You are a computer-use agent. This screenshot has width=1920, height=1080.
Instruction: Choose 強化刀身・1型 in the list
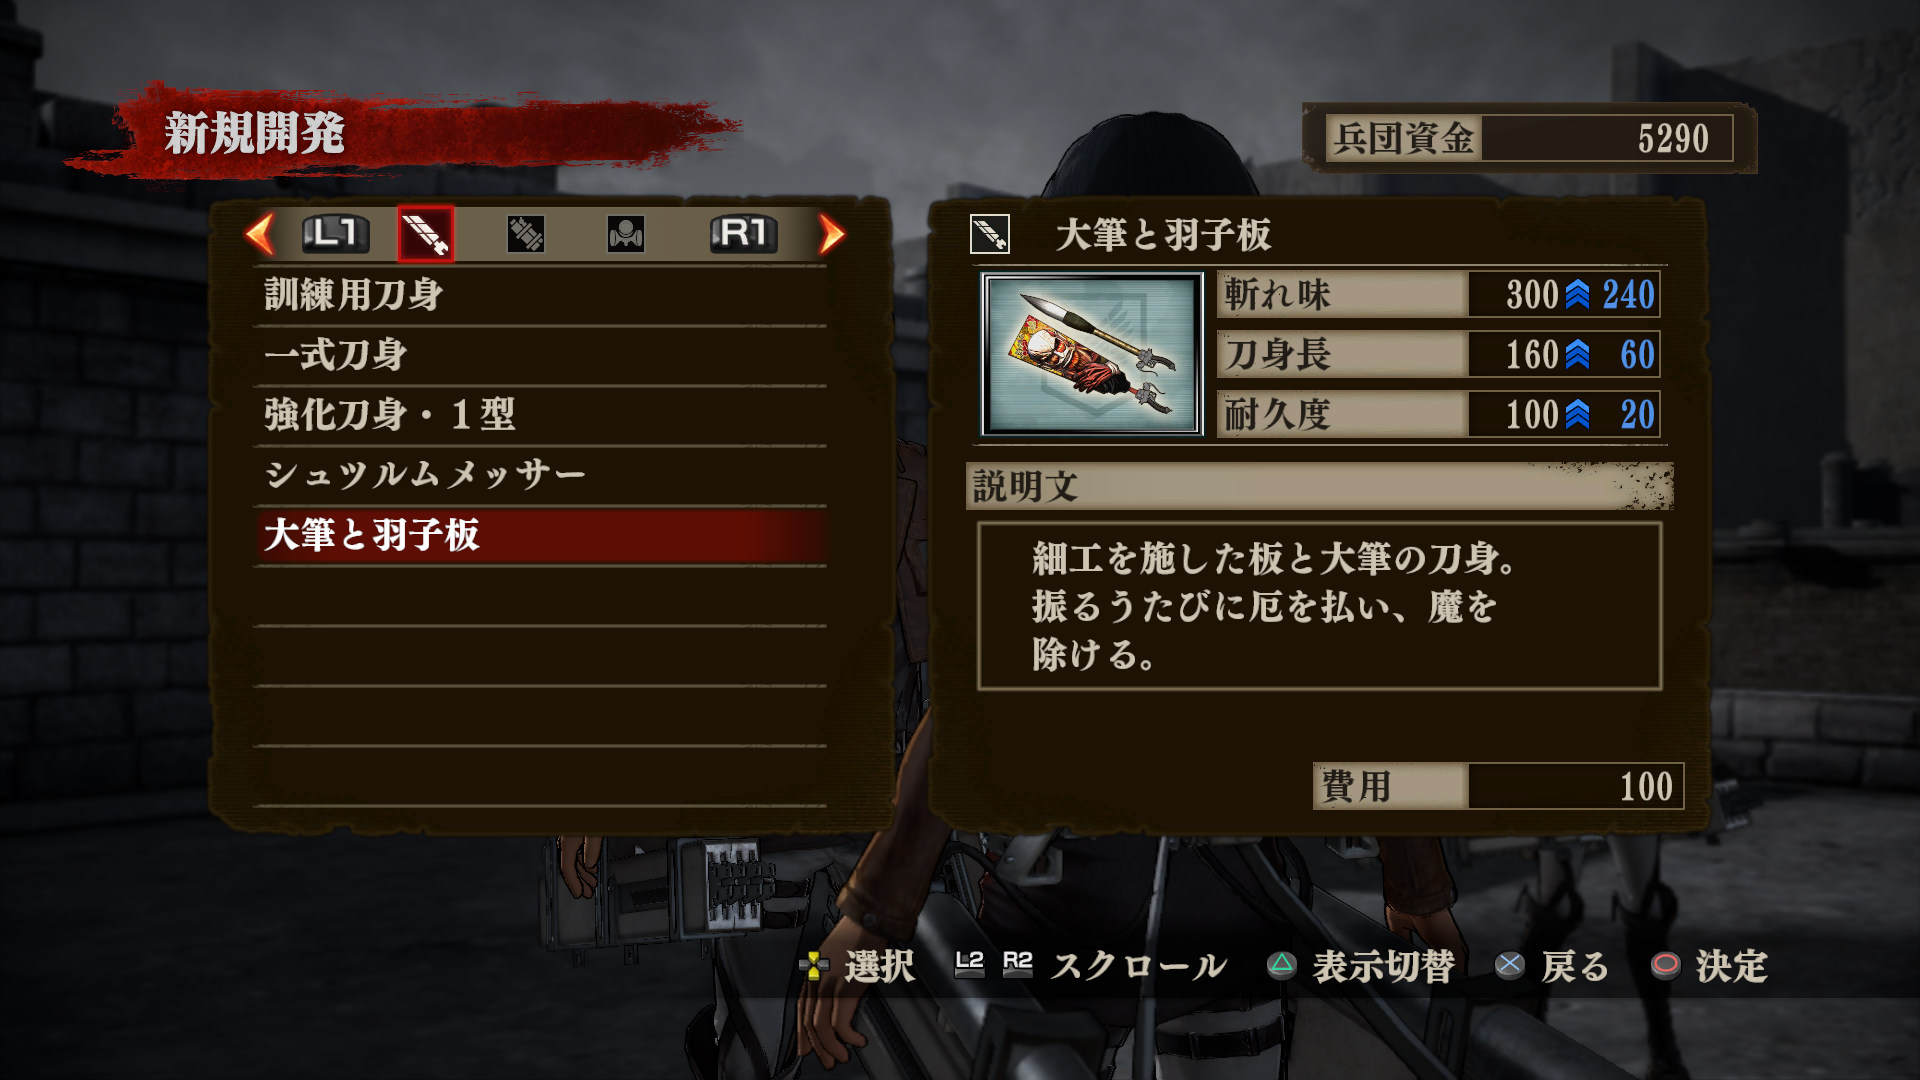tap(540, 415)
